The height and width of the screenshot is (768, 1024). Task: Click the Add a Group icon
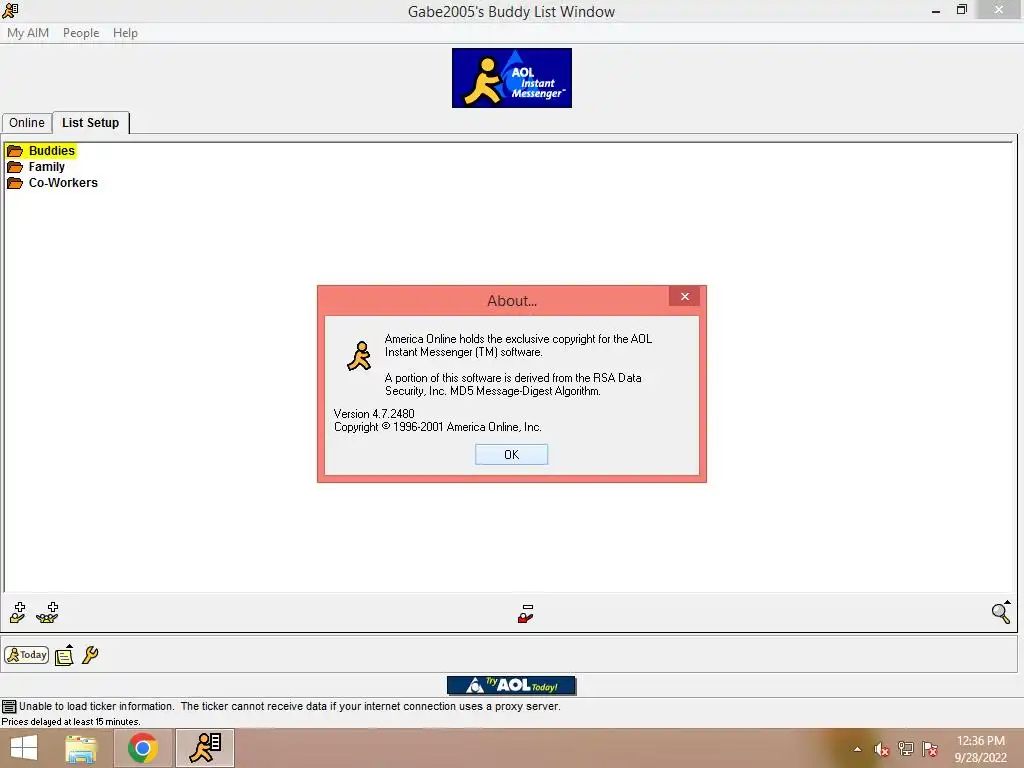48,613
